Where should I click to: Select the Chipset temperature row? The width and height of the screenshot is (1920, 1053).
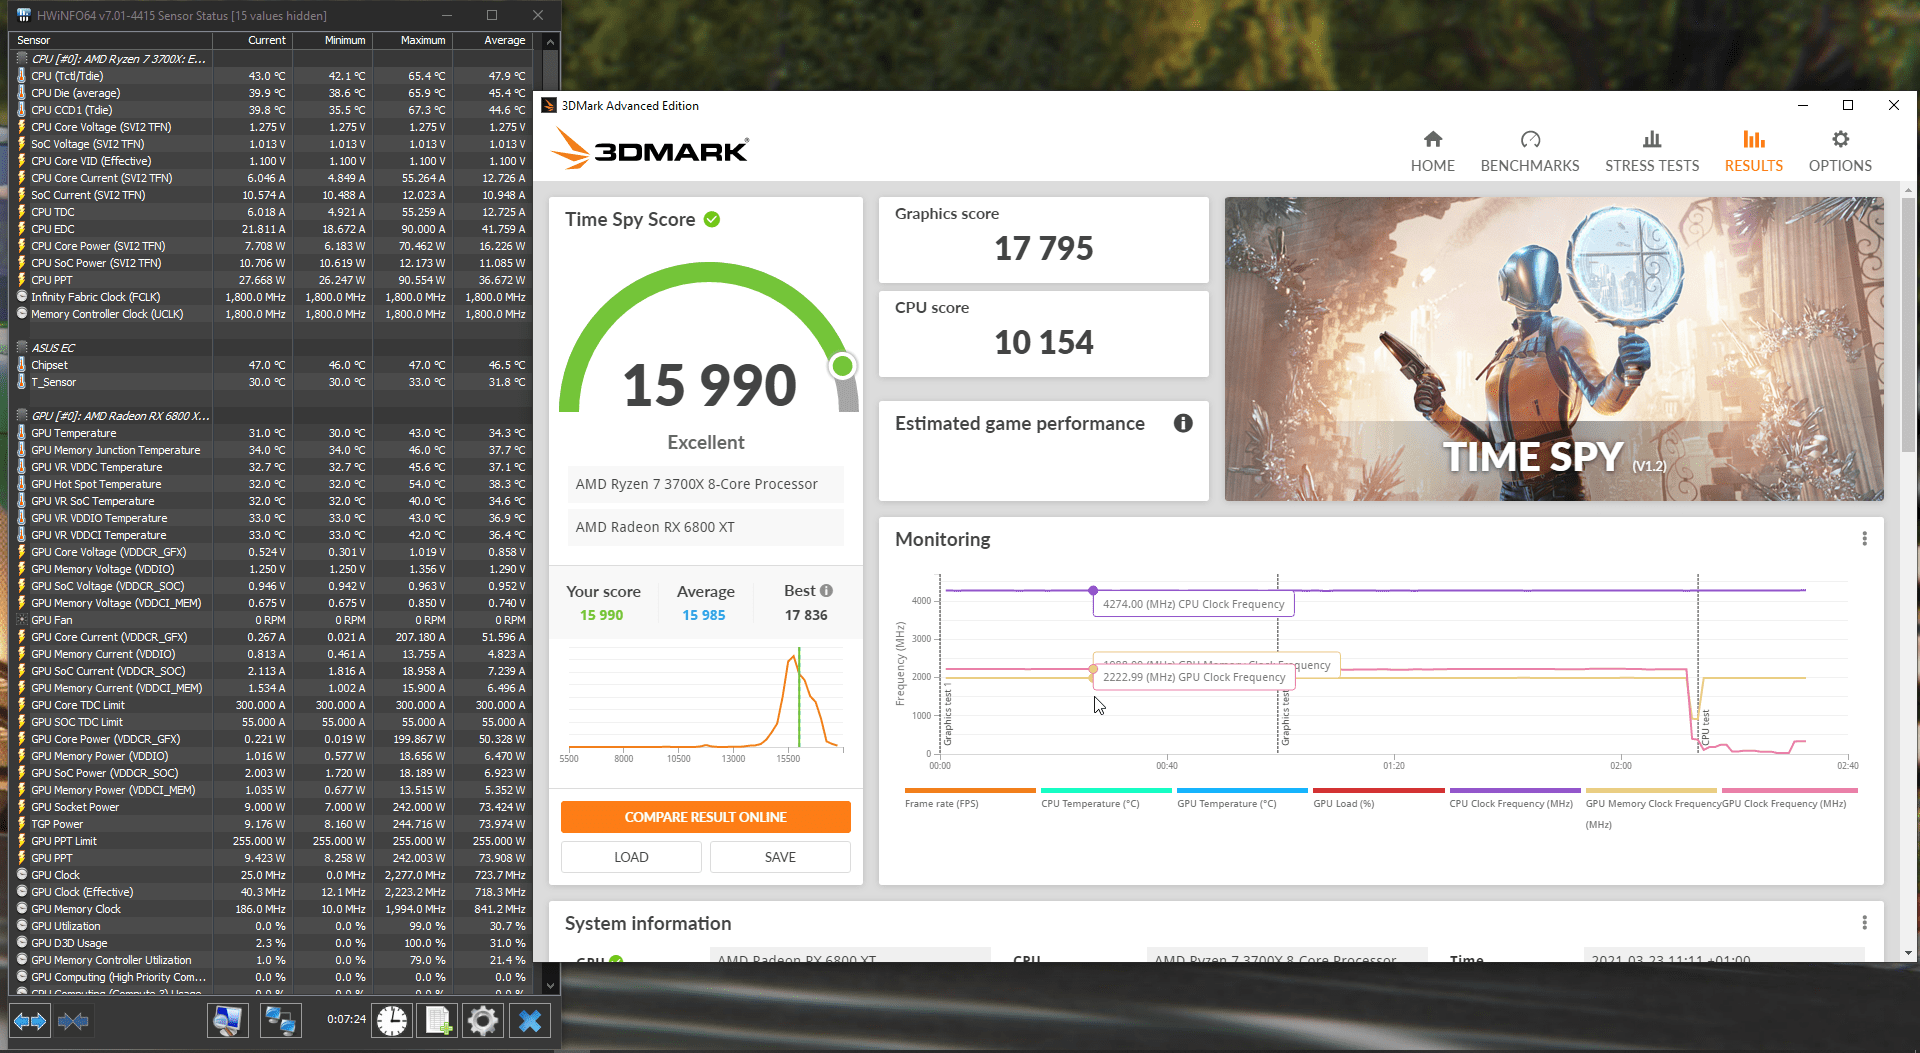click(271, 365)
